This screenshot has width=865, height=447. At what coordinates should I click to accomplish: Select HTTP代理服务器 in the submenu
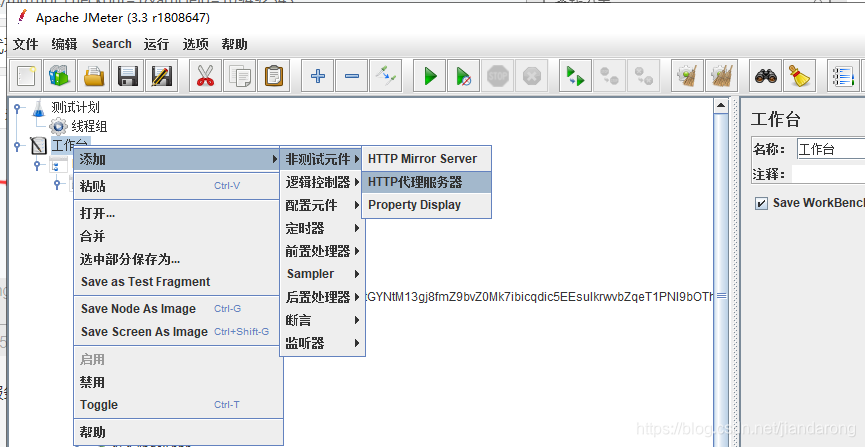point(426,182)
